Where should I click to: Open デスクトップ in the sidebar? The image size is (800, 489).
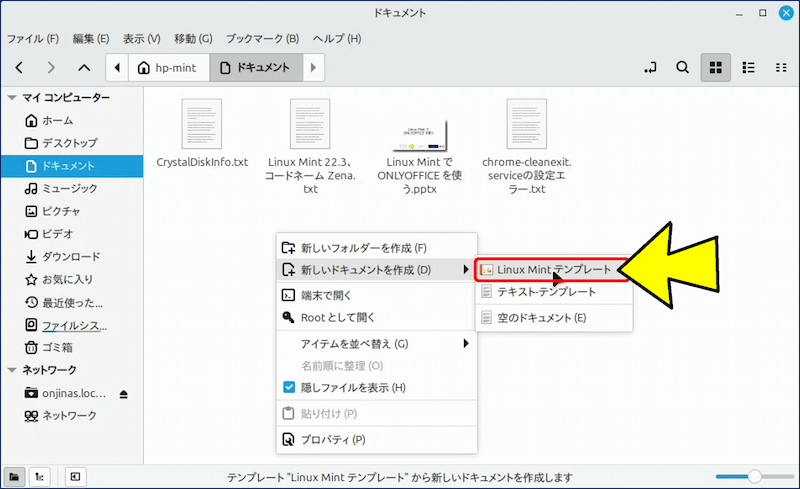[71, 143]
